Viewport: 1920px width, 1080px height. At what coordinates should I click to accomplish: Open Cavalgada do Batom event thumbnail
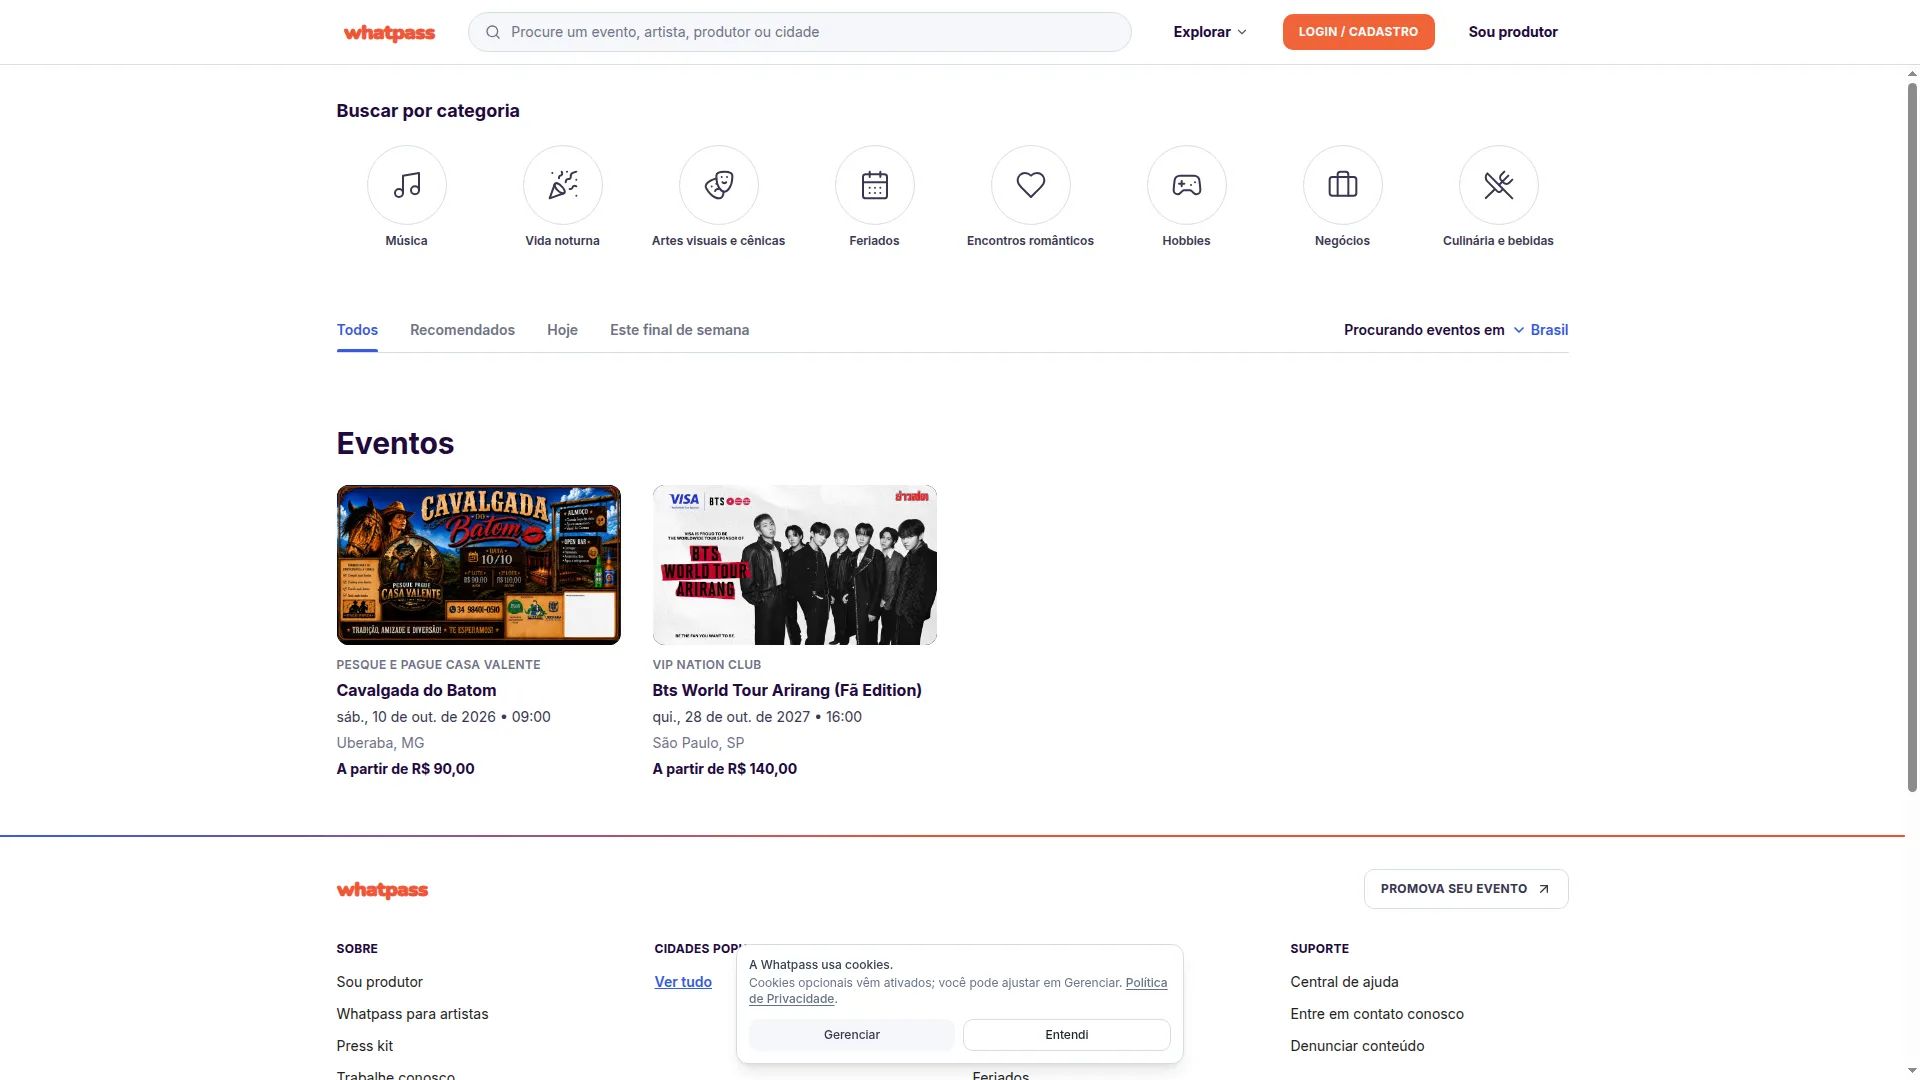tap(478, 565)
